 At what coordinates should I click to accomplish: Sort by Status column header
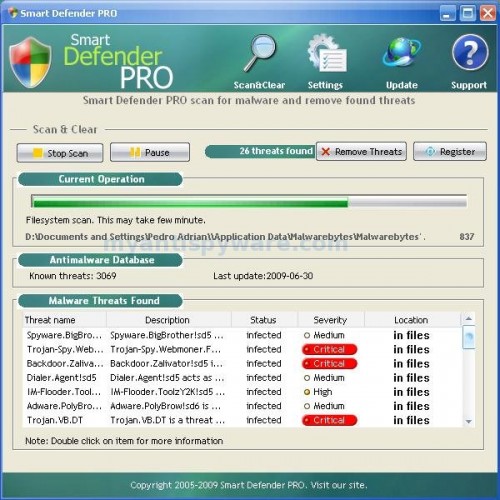pos(264,320)
